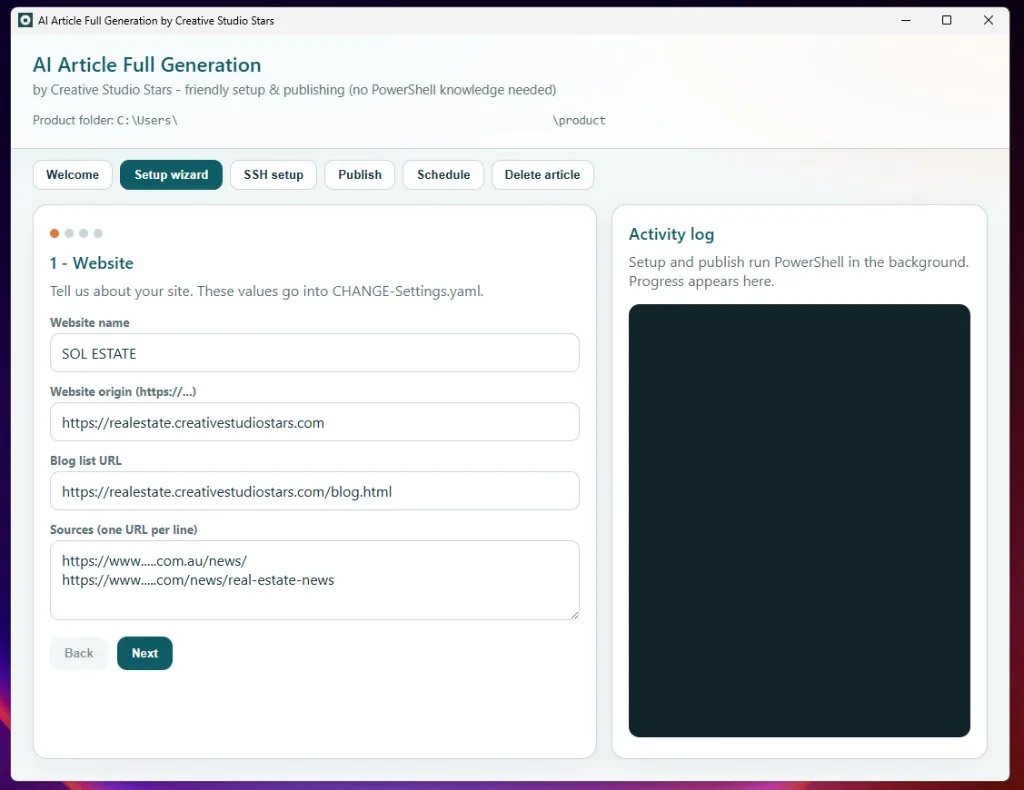The height and width of the screenshot is (790, 1024).
Task: Click the 'by Creative Studio Stars' subtitle text
Action: [x=295, y=89]
